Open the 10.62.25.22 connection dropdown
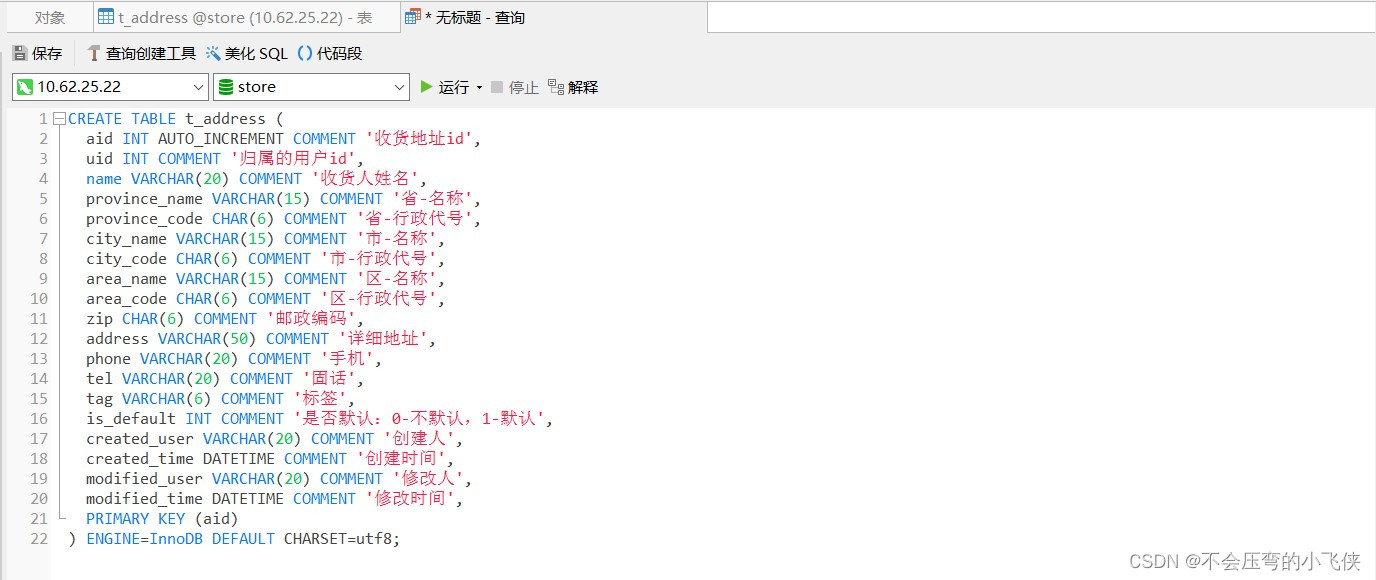Image resolution: width=1376 pixels, height=580 pixels. point(198,86)
